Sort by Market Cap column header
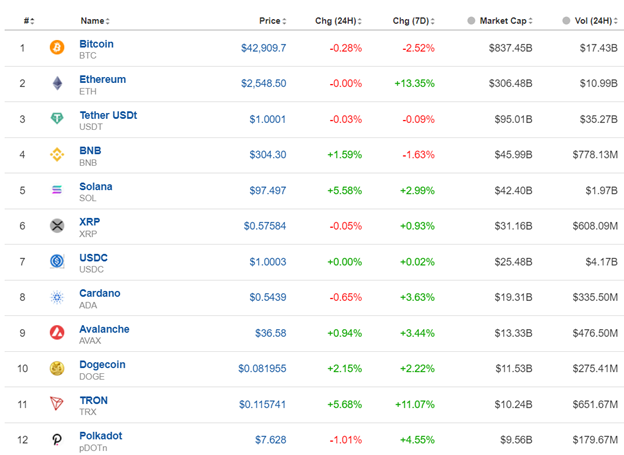Image resolution: width=624 pixels, height=455 pixels. tap(507, 20)
